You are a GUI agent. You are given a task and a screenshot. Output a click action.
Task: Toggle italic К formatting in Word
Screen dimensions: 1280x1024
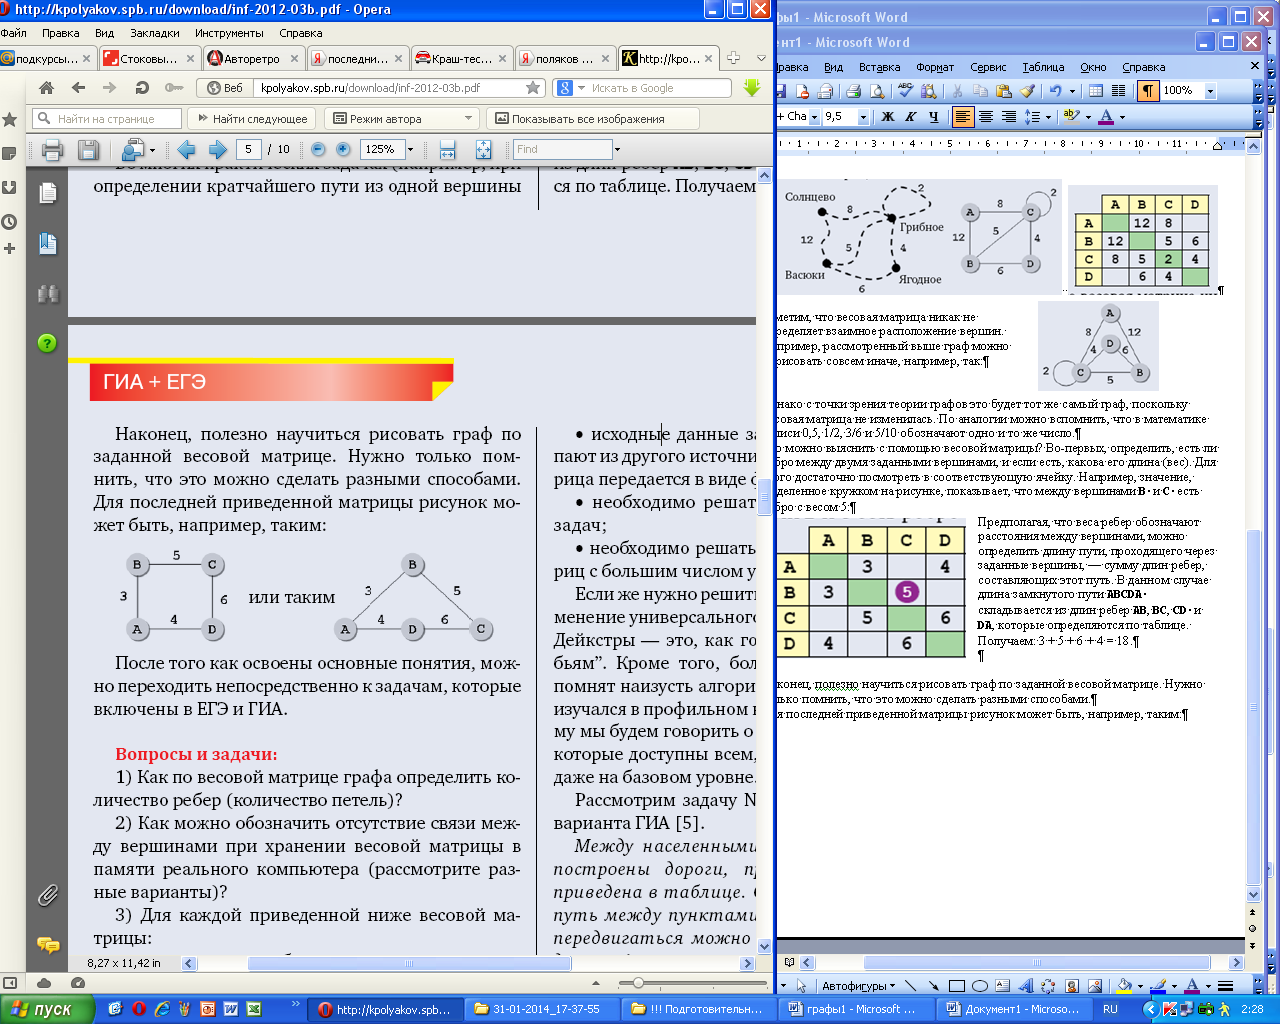click(910, 117)
